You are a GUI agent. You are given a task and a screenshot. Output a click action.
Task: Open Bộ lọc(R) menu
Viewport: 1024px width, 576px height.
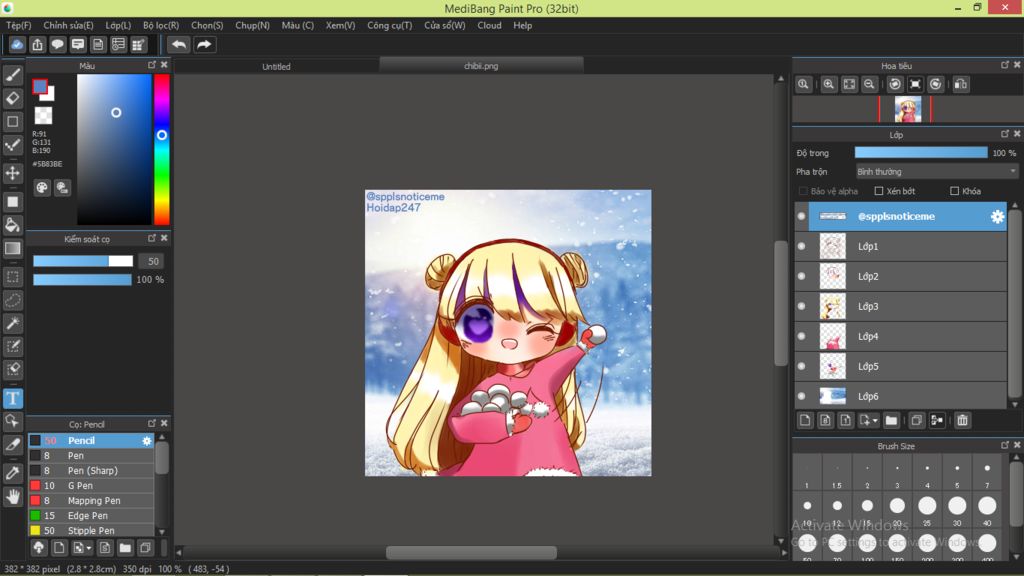(161, 25)
